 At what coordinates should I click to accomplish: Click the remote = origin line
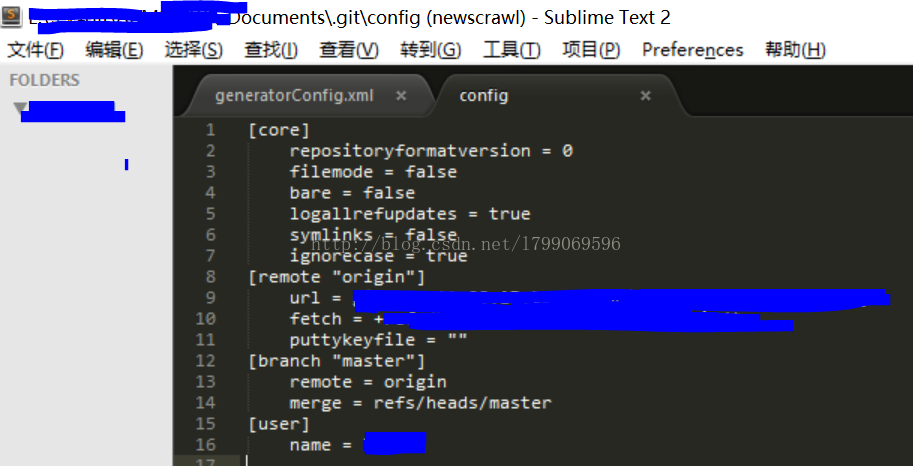[x=368, y=382]
